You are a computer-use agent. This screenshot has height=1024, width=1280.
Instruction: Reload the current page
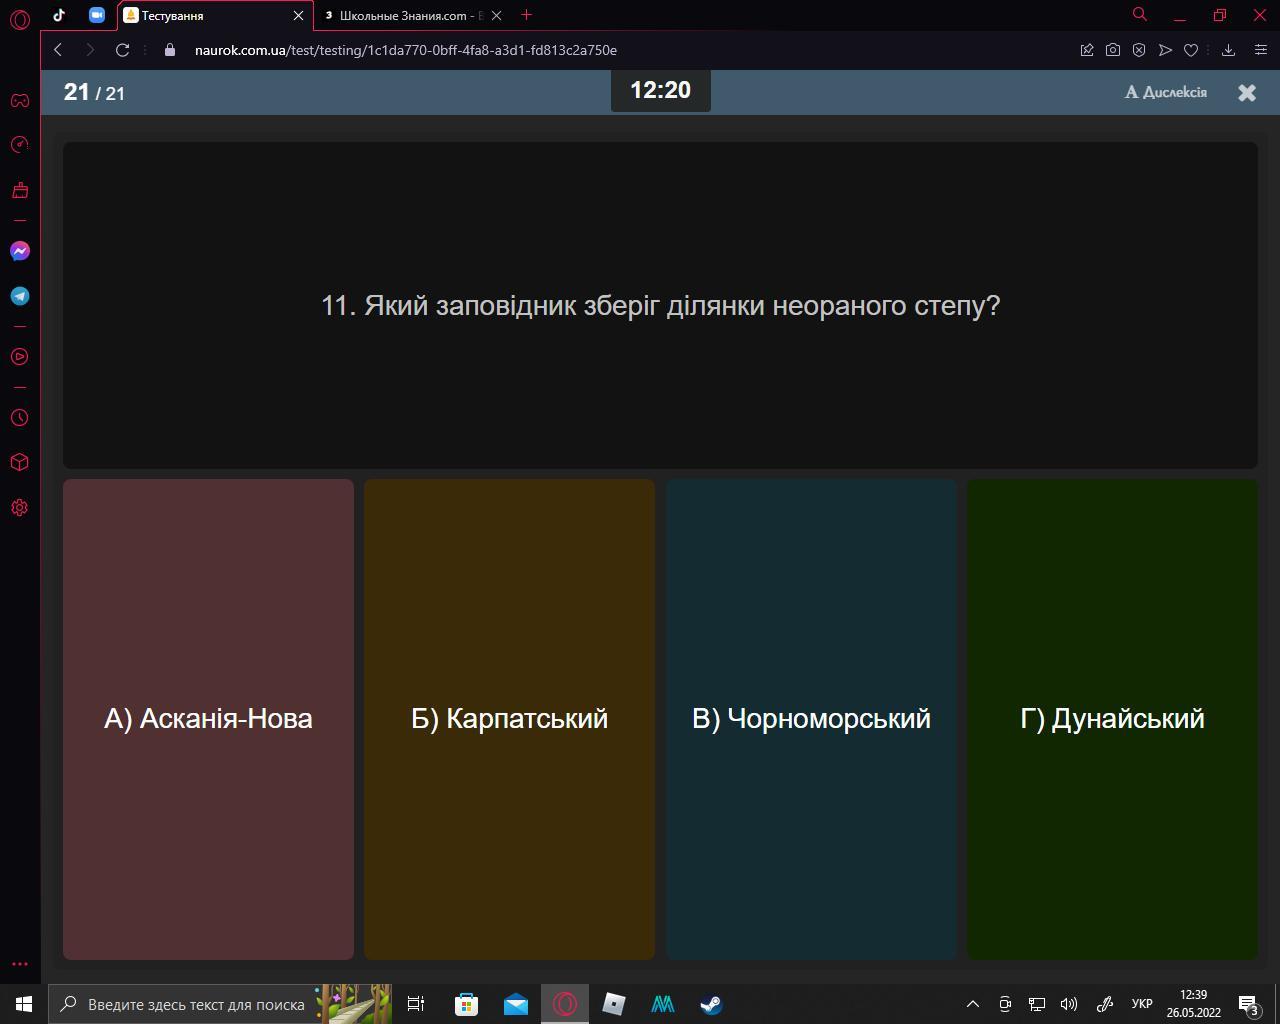pos(122,50)
